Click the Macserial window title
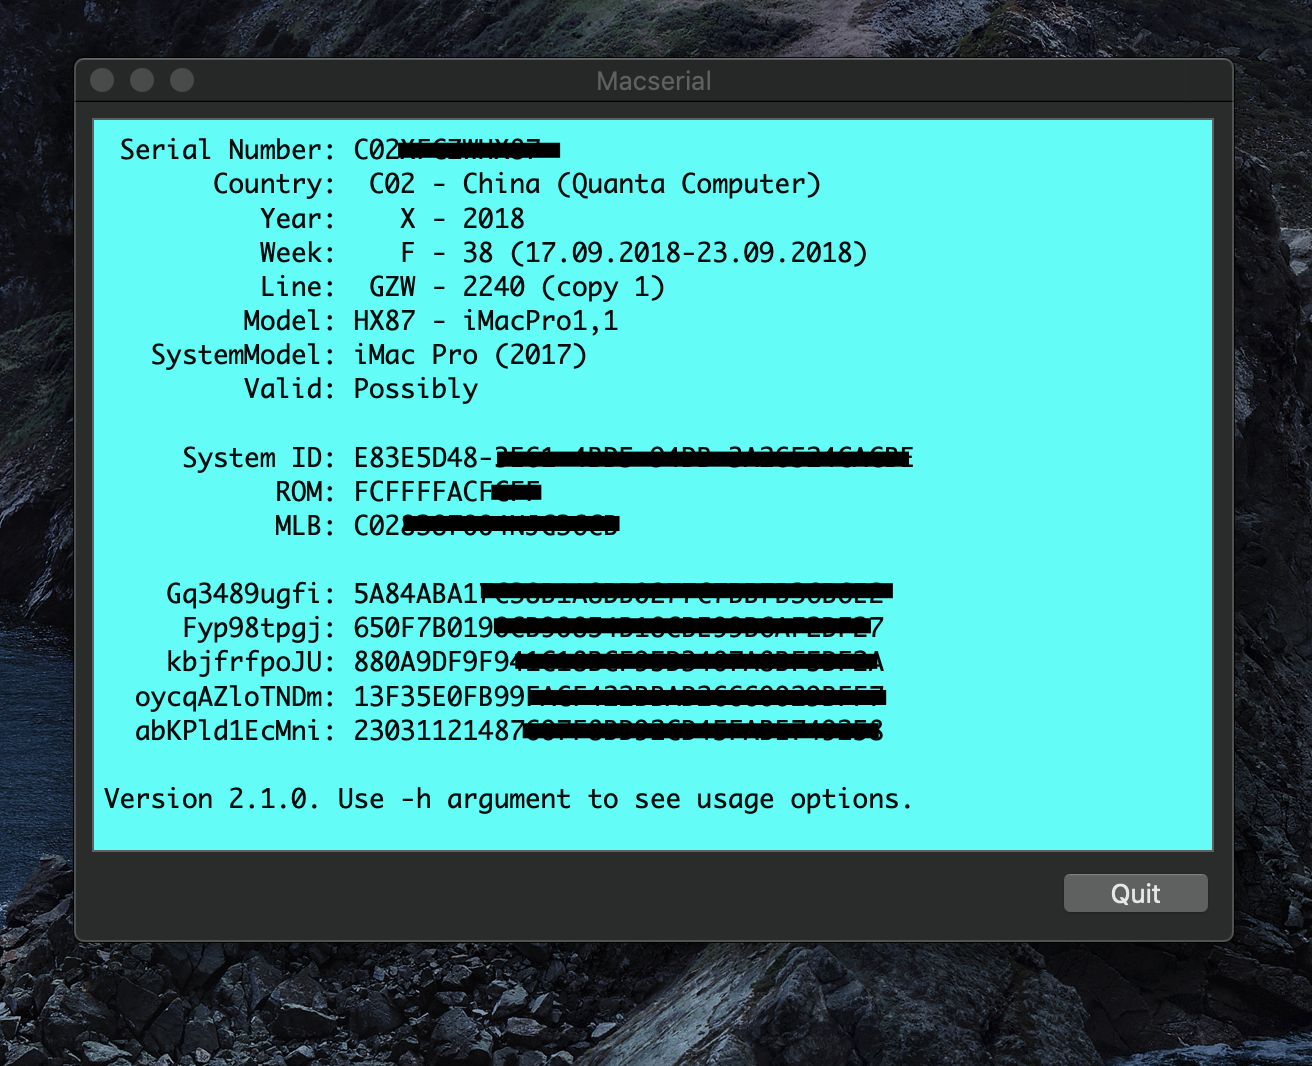The width and height of the screenshot is (1312, 1066). click(654, 81)
